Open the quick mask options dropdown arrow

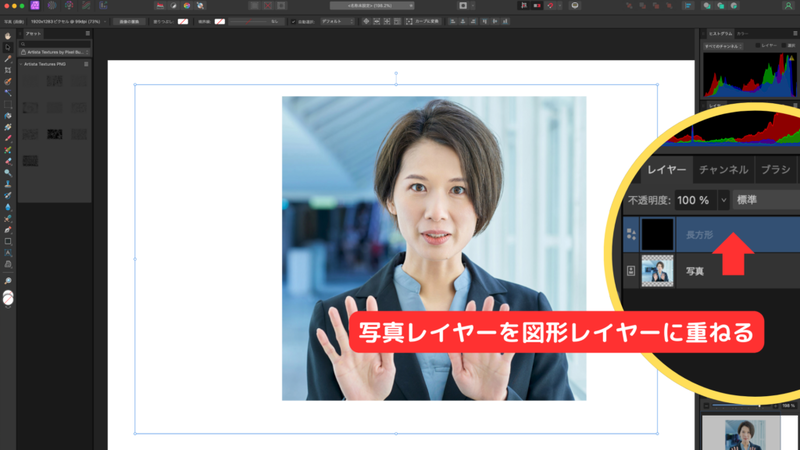pyautogui.click(x=473, y=6)
